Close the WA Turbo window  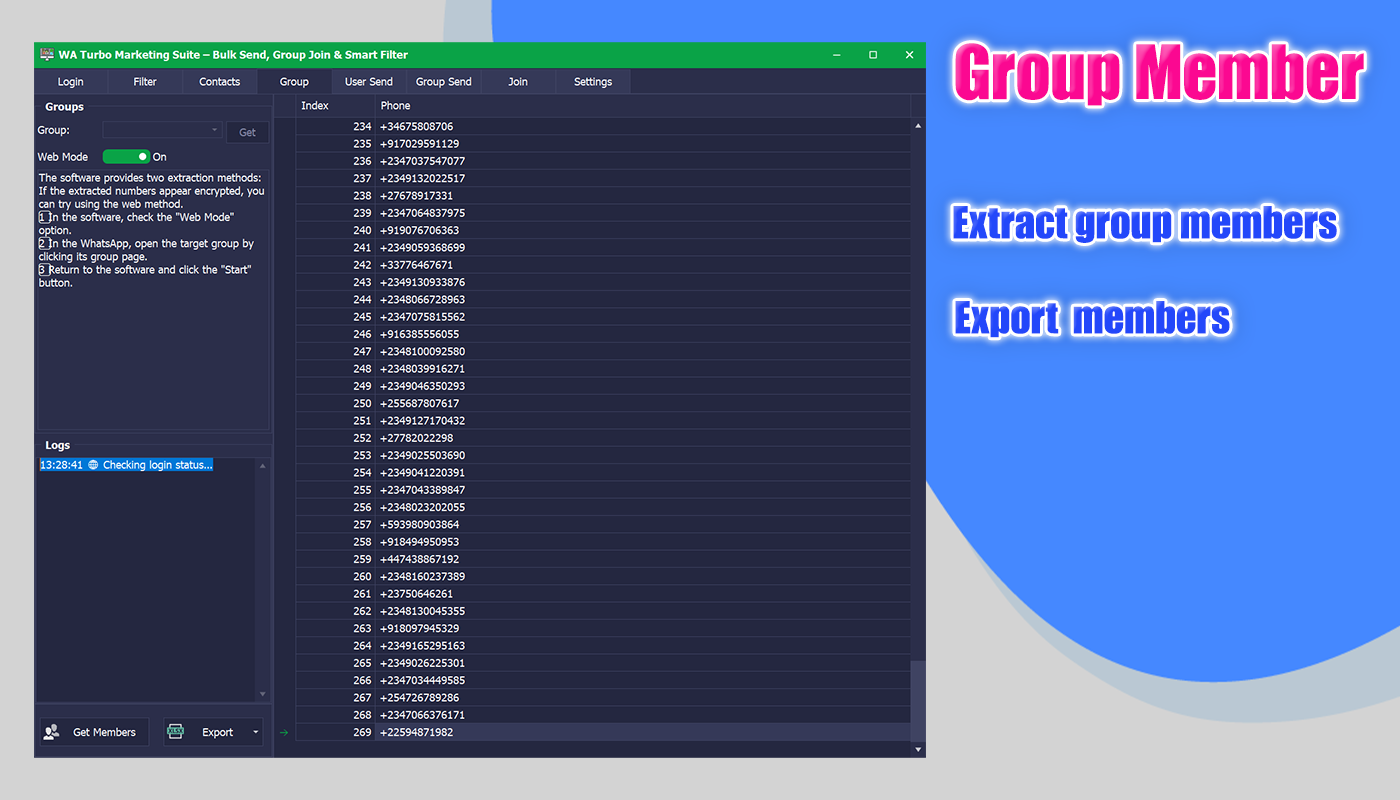[909, 55]
